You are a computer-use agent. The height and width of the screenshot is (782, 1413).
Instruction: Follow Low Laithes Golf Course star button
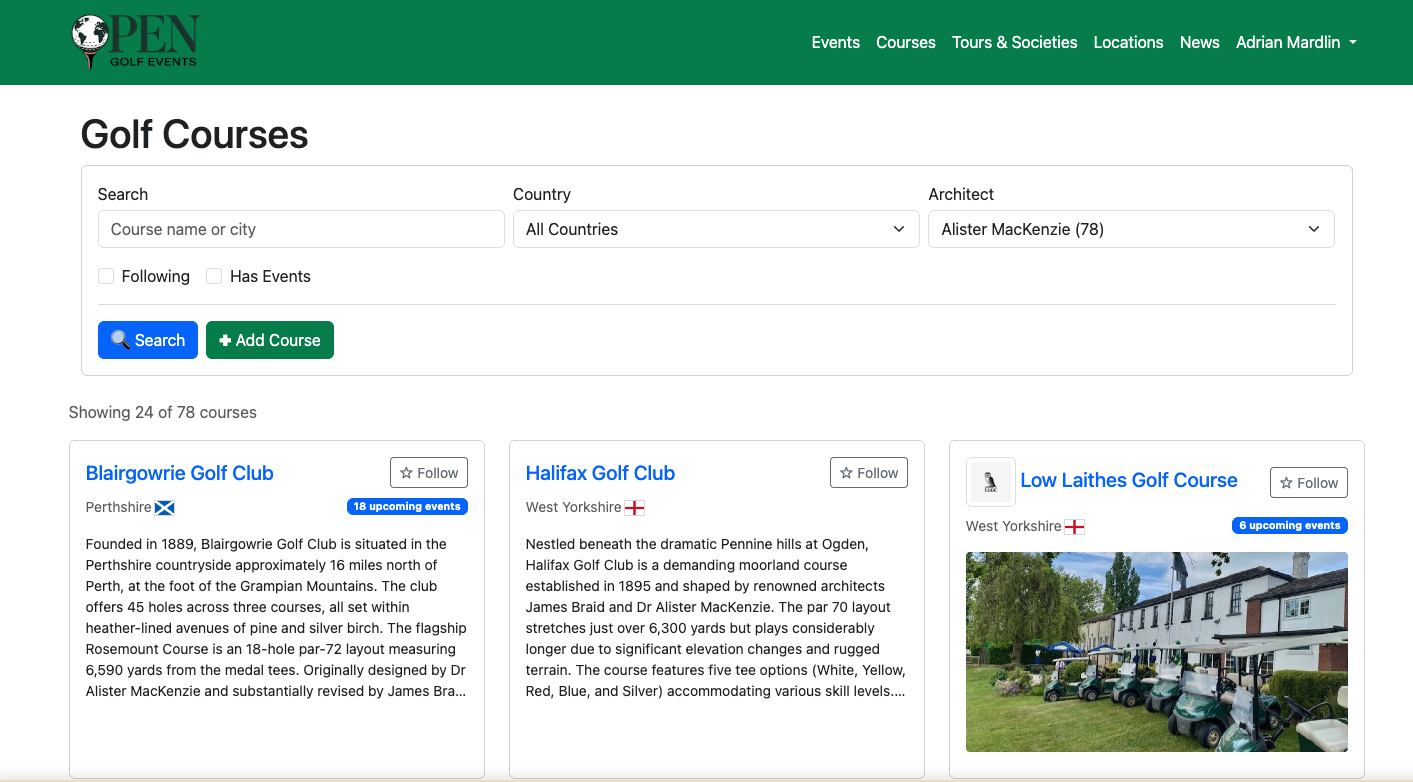point(1308,483)
